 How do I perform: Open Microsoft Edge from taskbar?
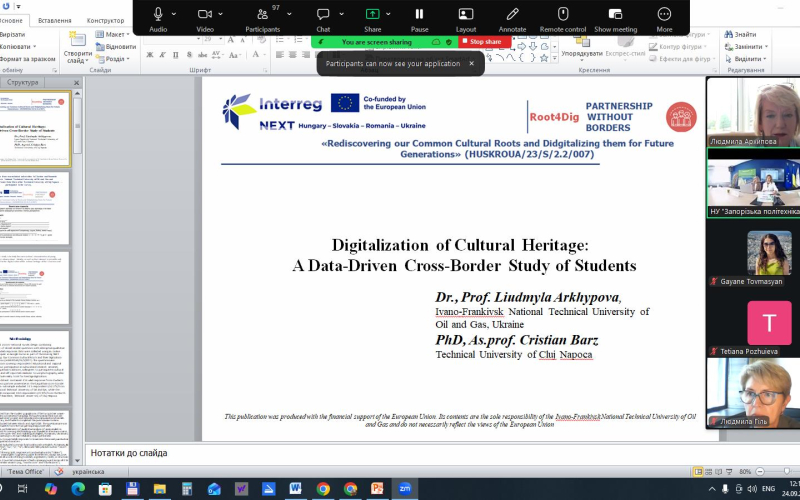(78, 489)
